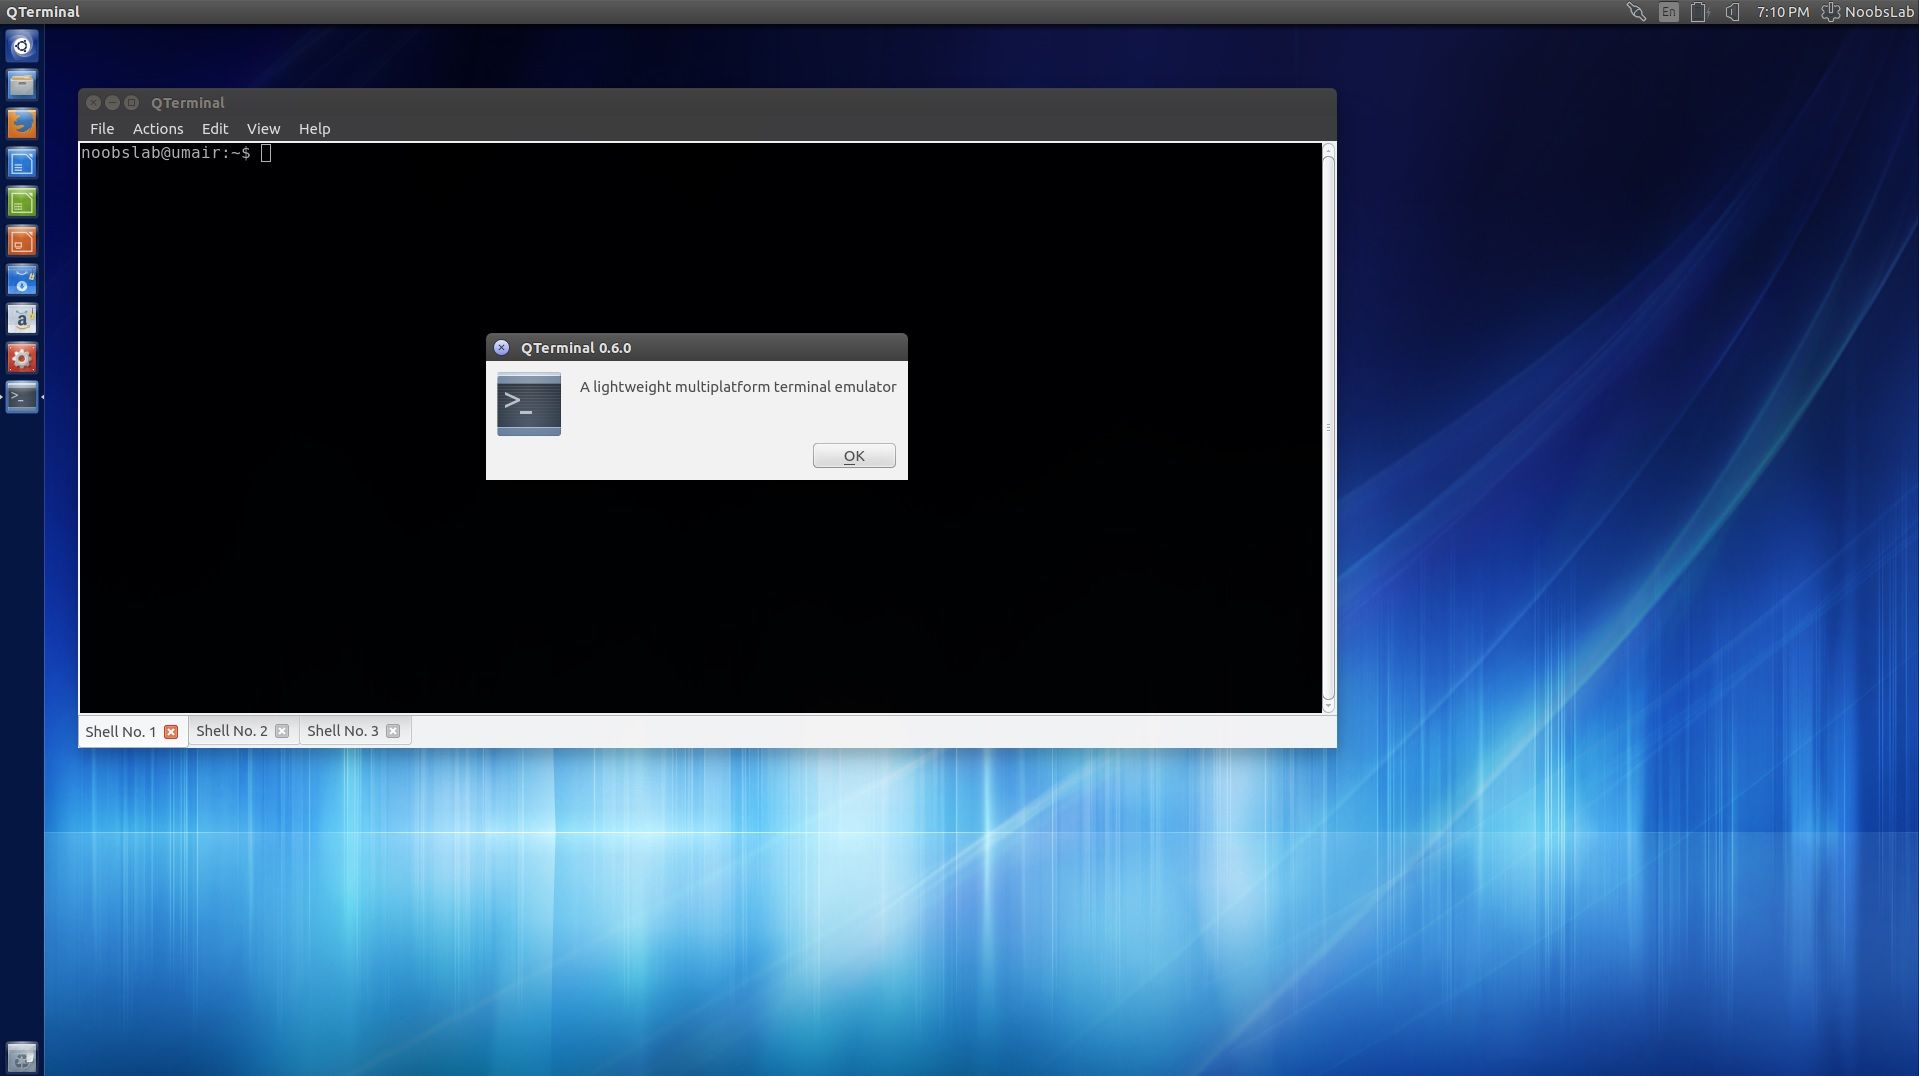
Task: Open the Trash in the launcher
Action: (x=22, y=1057)
